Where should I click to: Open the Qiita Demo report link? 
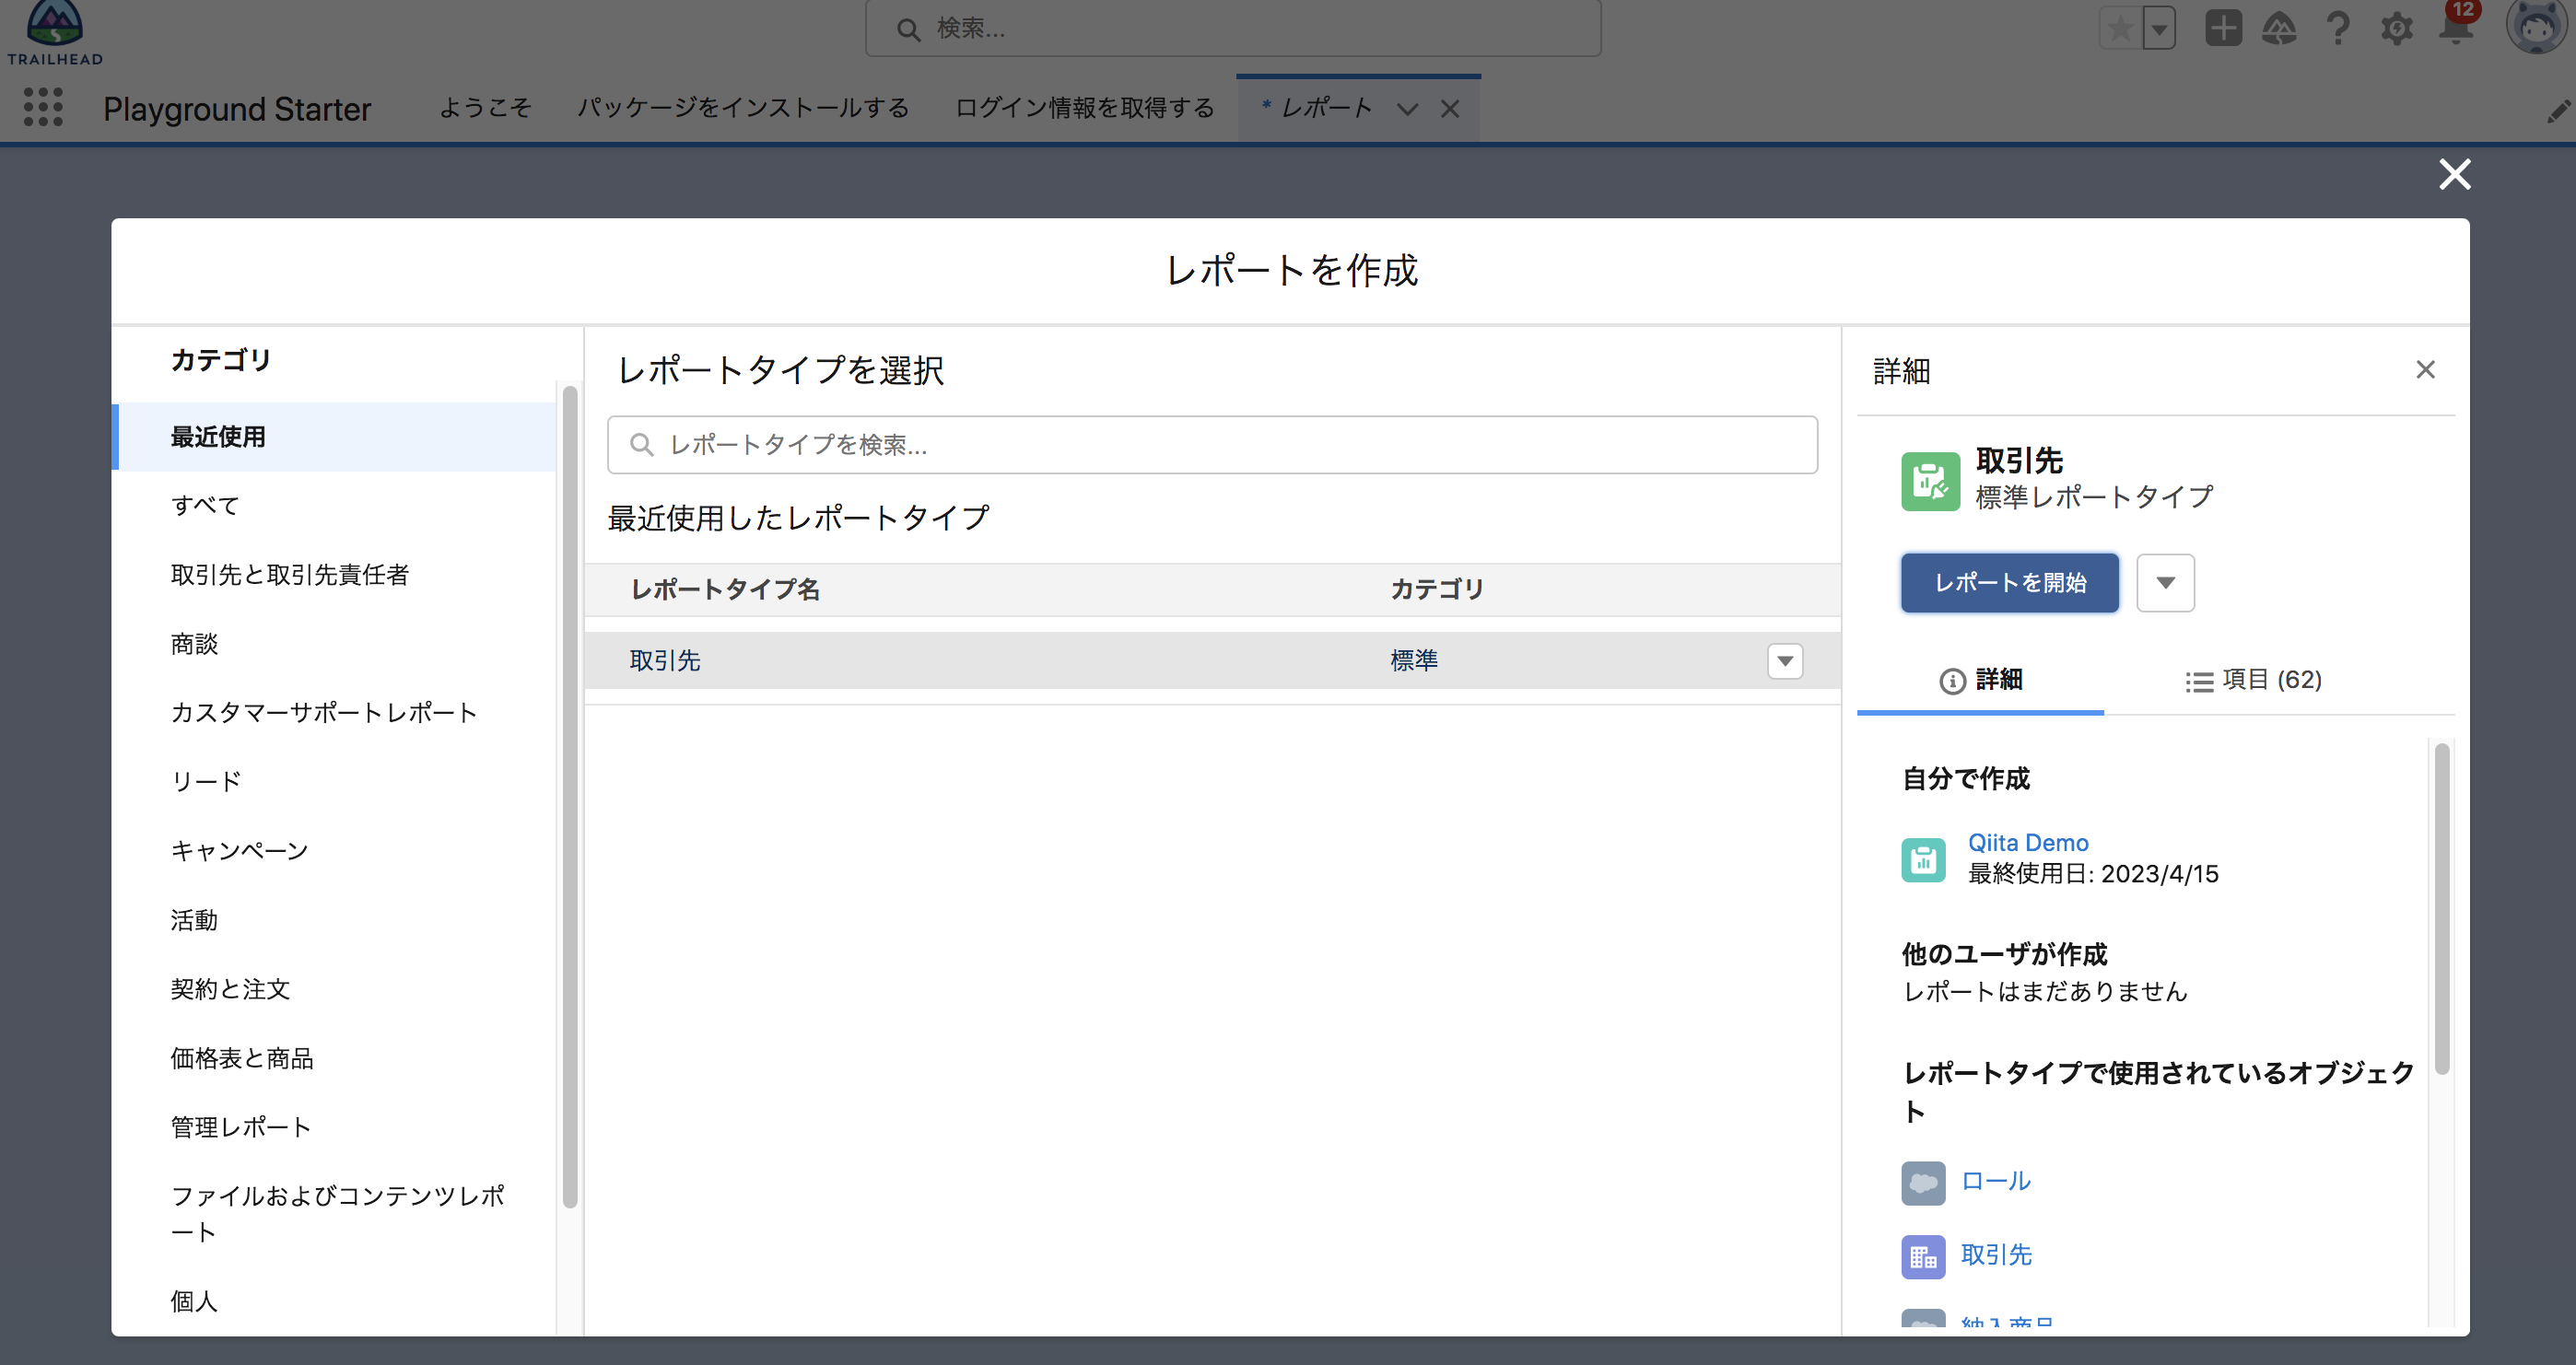(2028, 843)
